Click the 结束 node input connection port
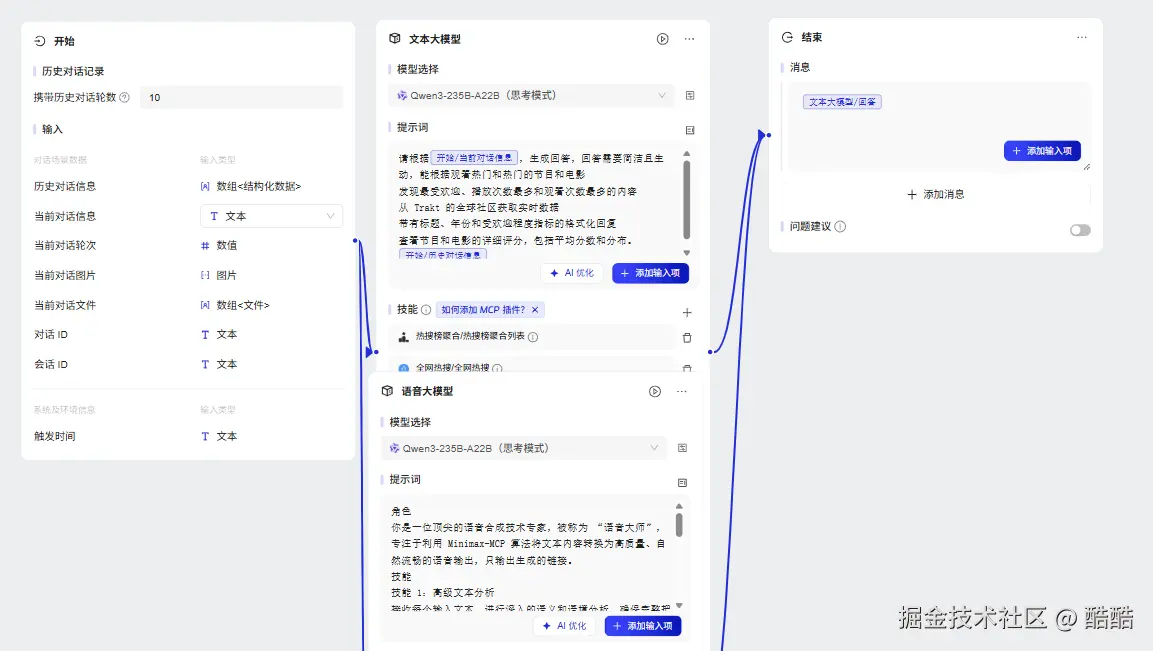Image resolution: width=1153 pixels, height=651 pixels. click(x=768, y=135)
